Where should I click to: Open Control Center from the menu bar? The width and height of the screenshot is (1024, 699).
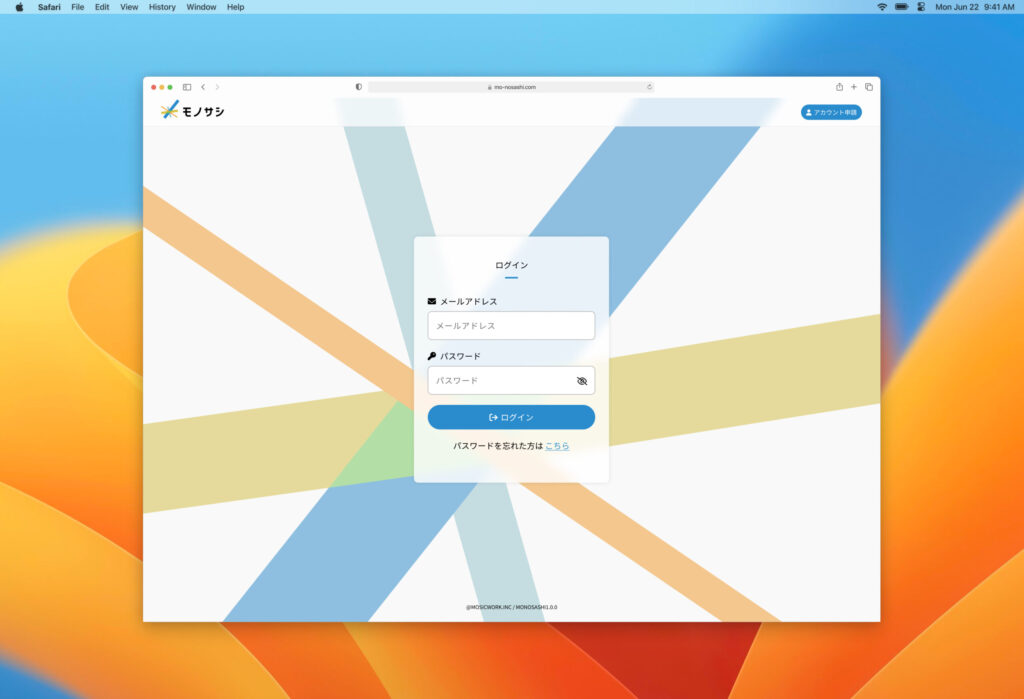pos(921,7)
